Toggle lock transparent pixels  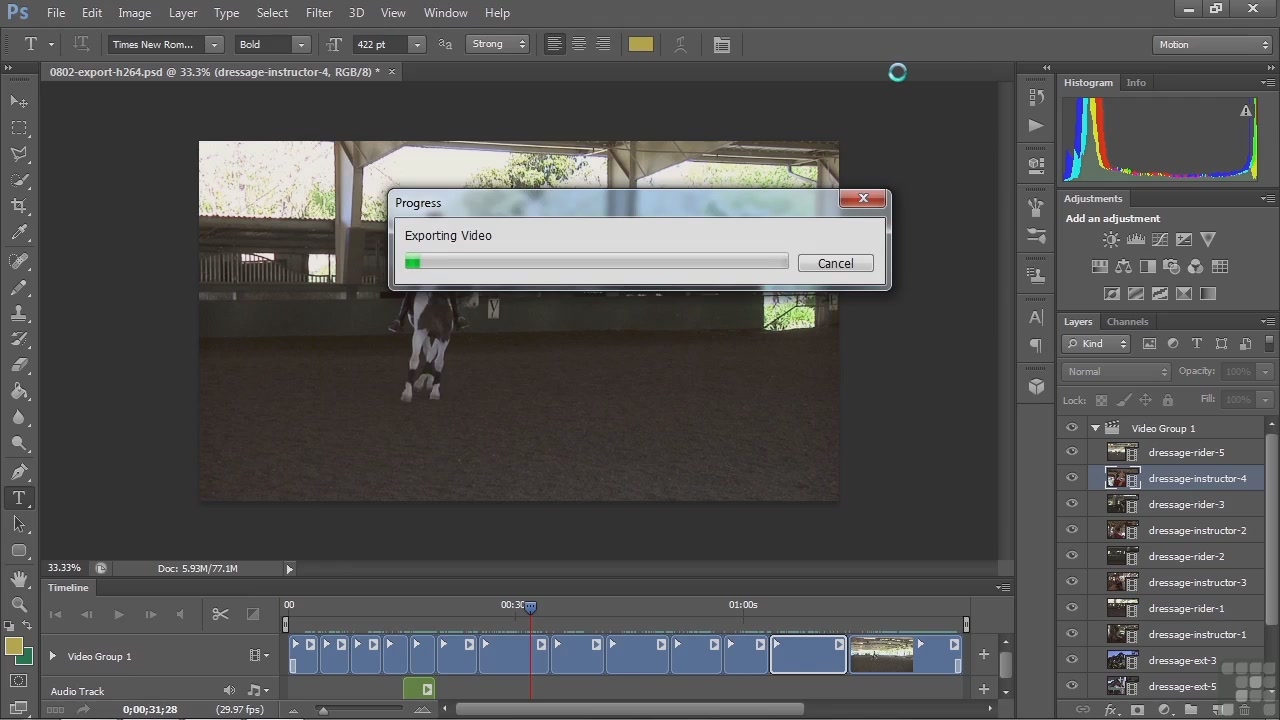1101,400
